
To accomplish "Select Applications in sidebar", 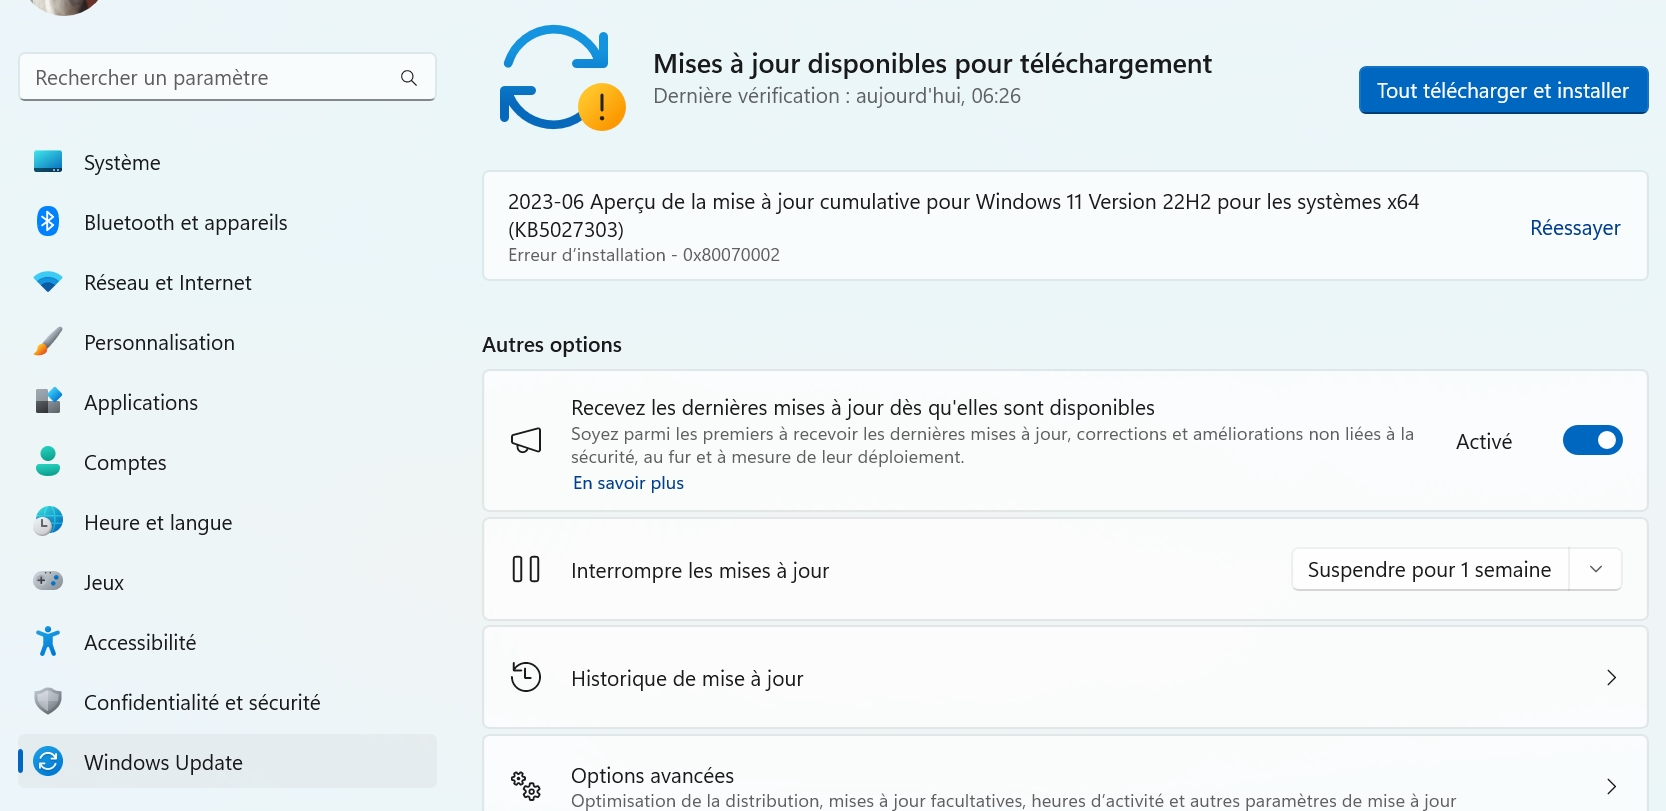I will point(227,402).
